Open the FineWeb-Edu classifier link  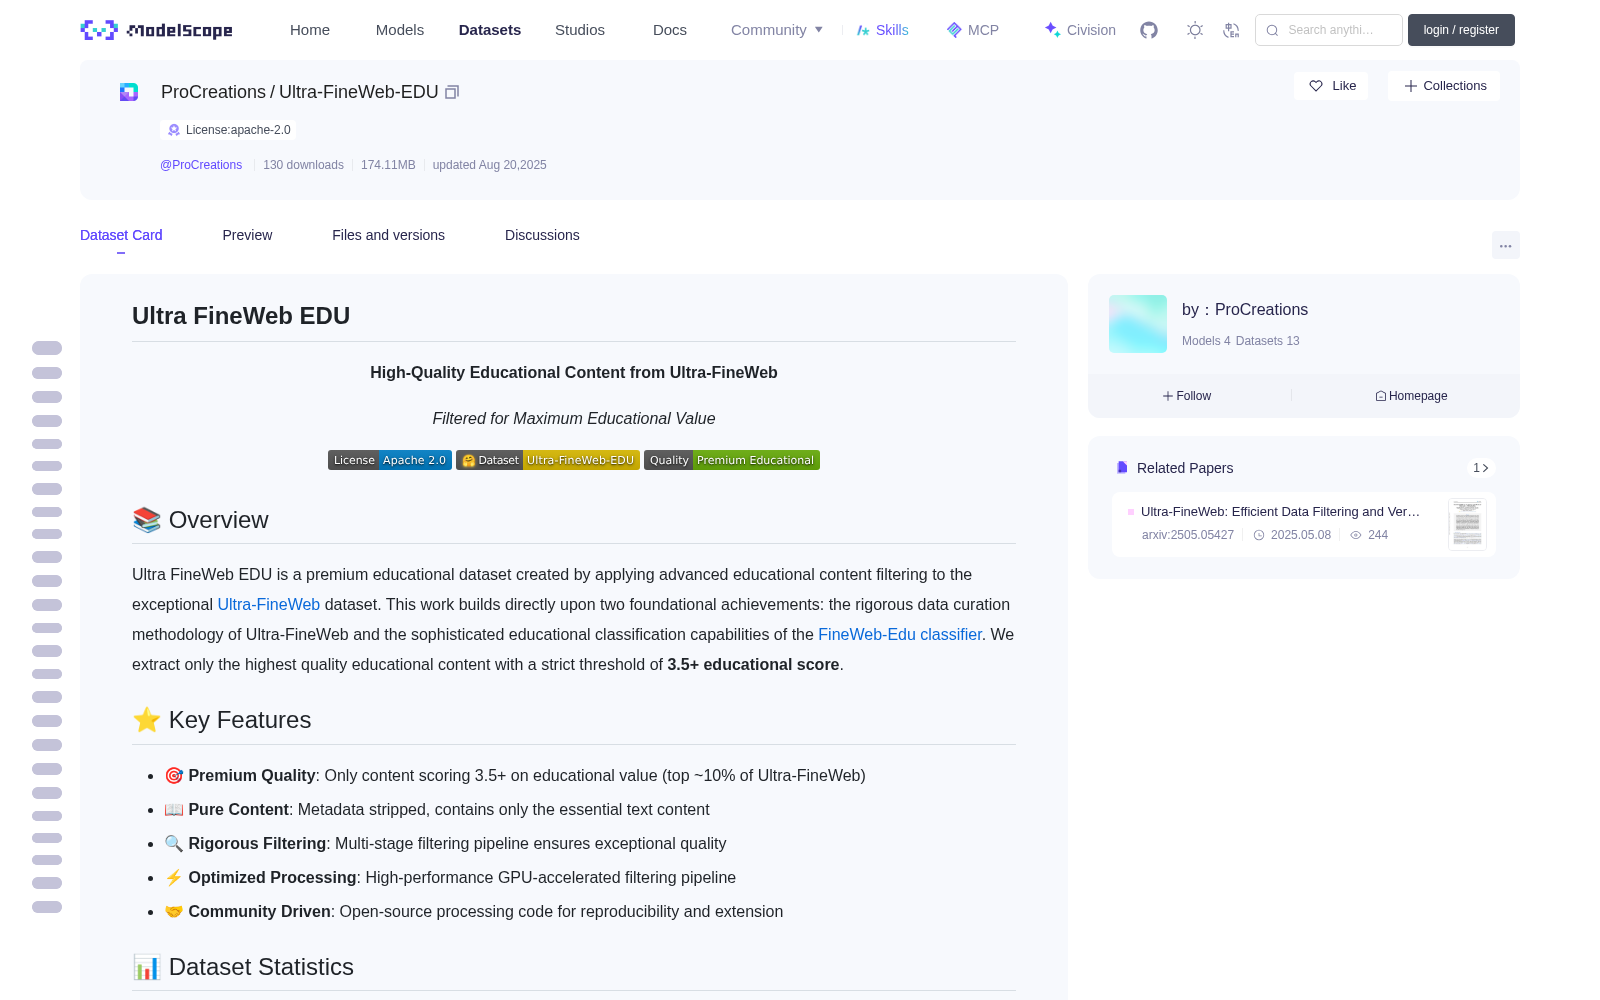point(900,634)
